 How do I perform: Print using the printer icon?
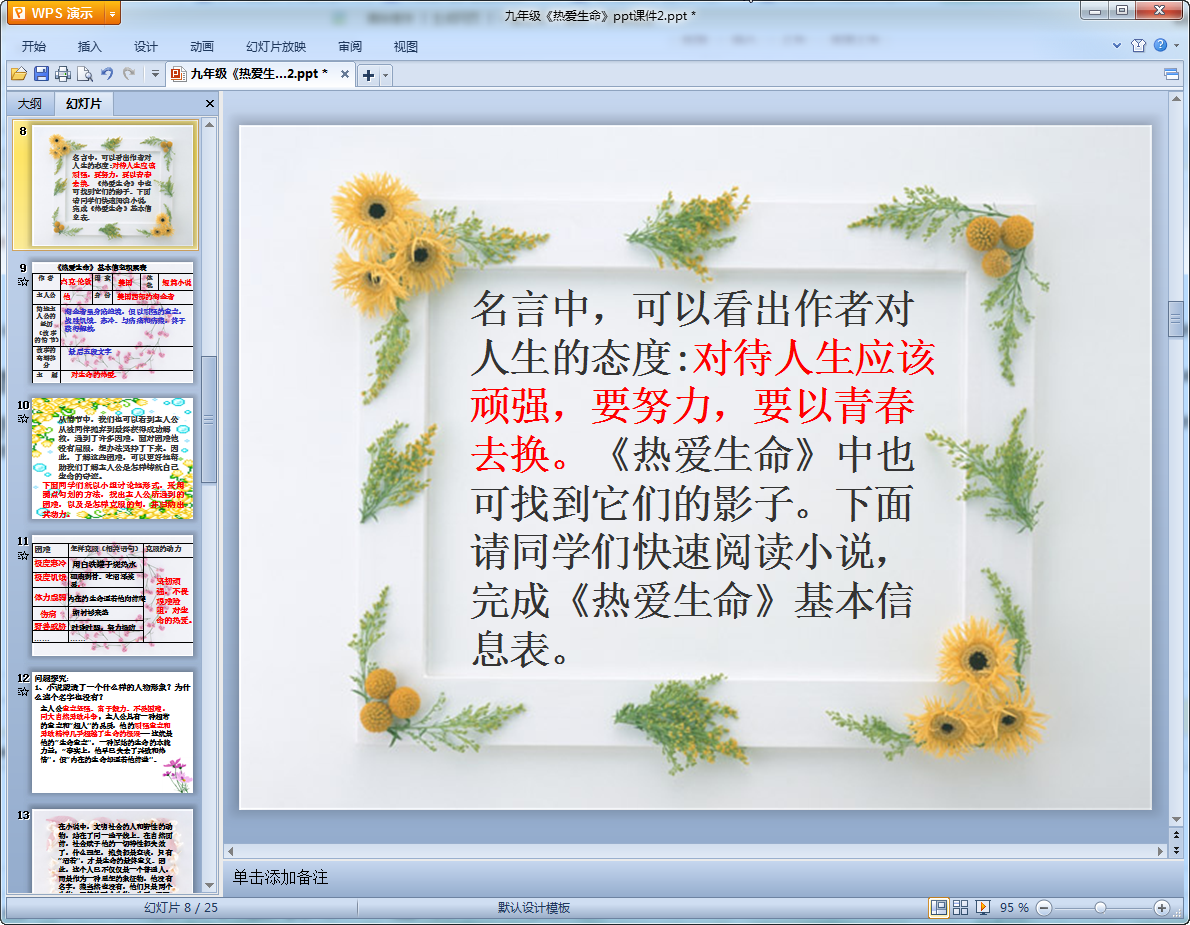pyautogui.click(x=63, y=74)
